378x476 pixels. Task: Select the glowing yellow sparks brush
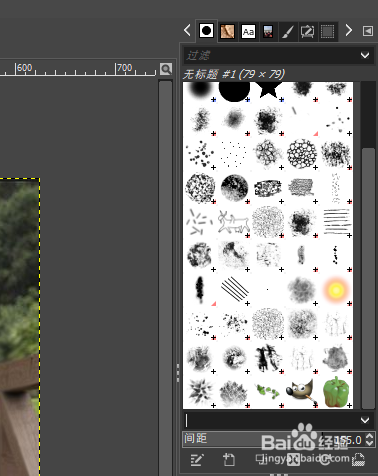[x=336, y=290]
